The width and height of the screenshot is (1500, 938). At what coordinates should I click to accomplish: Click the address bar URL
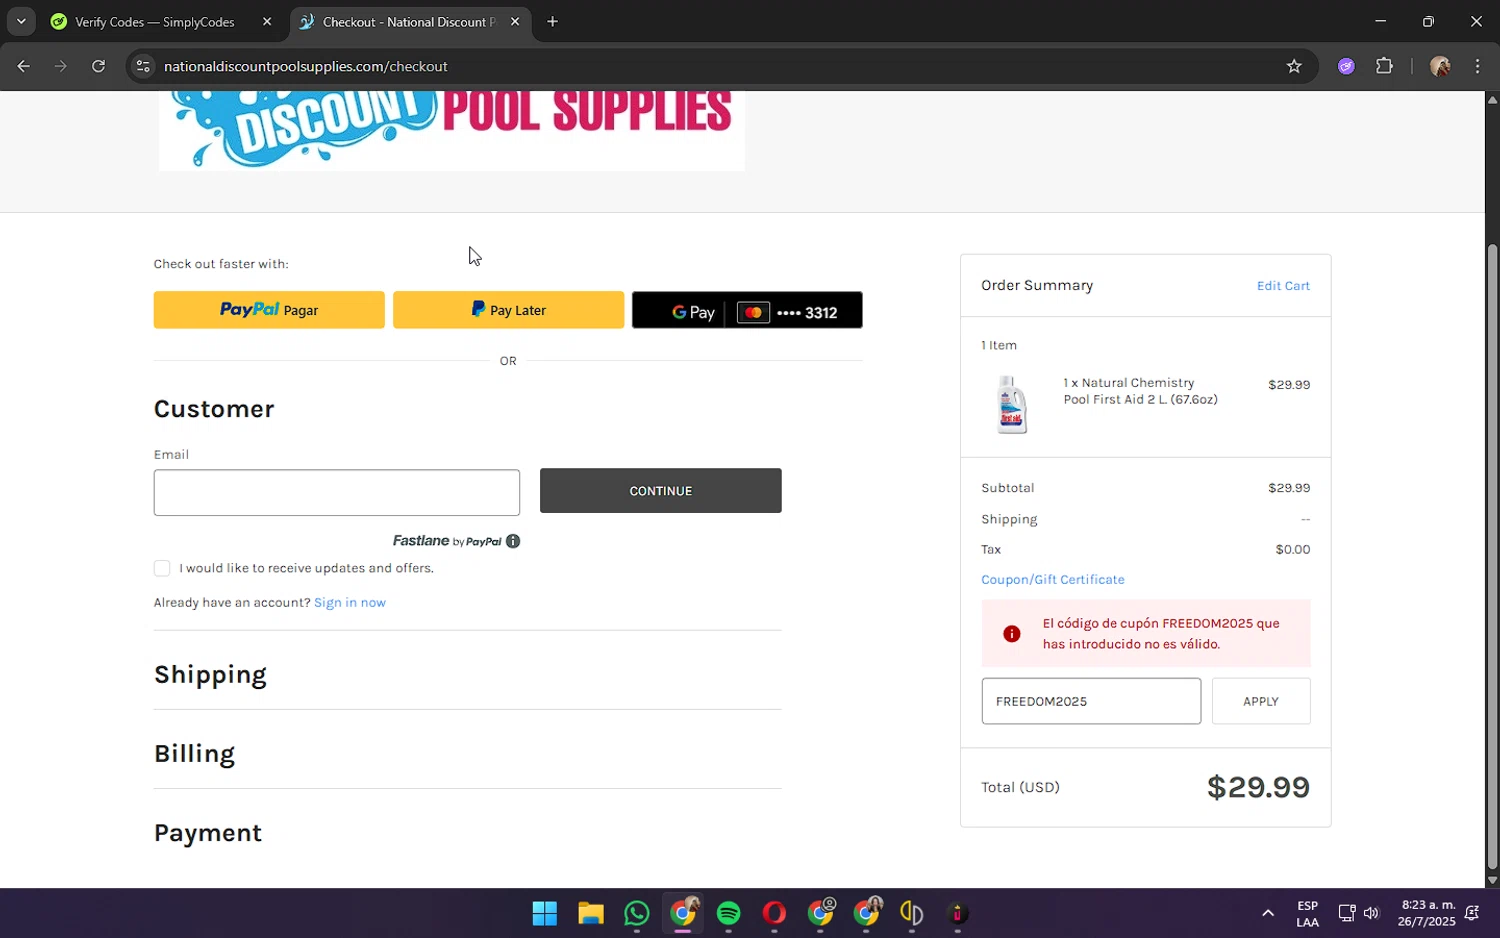coord(306,66)
